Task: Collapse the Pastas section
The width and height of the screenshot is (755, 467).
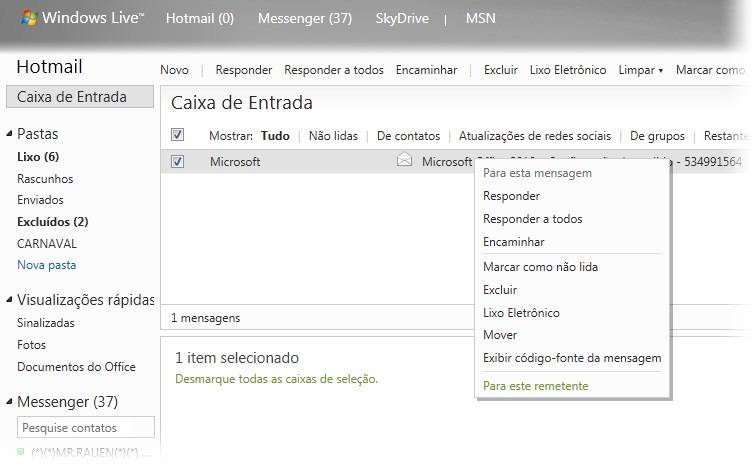Action: coord(9,134)
